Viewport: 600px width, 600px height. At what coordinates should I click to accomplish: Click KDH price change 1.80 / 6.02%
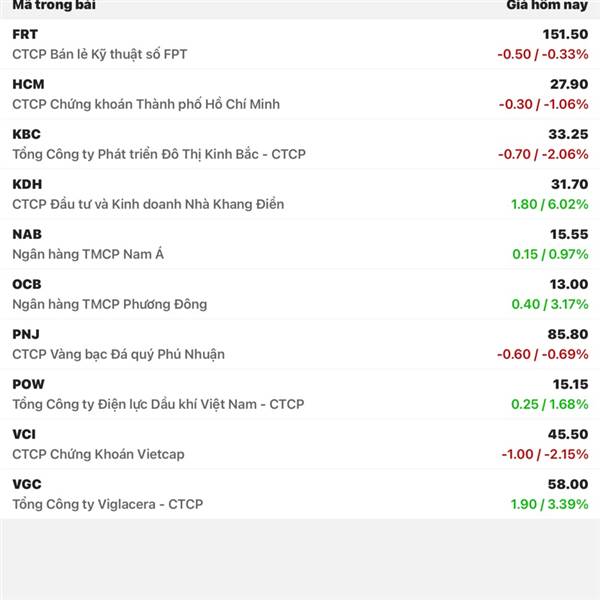click(x=549, y=204)
